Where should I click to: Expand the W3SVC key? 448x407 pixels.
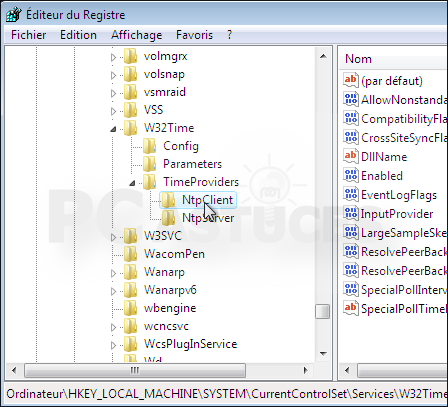point(113,237)
